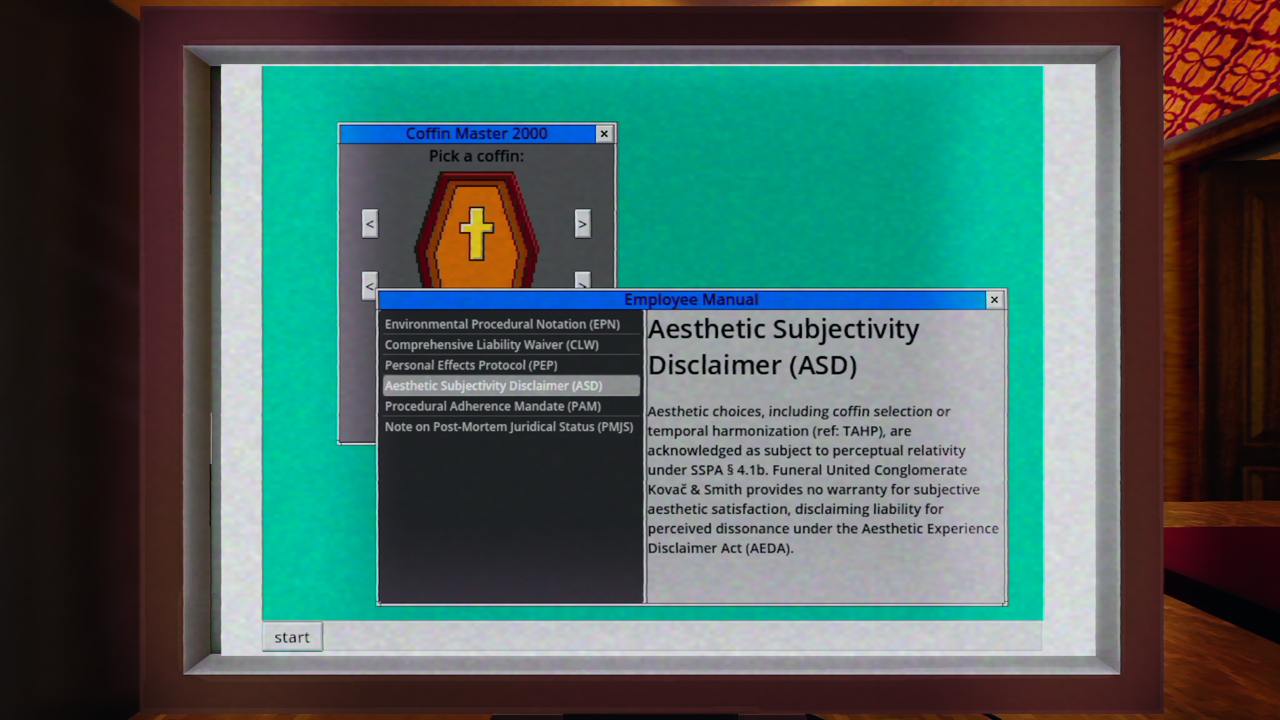The image size is (1280, 720).
Task: Select Comprehensive Liability Waiver (CLW)
Action: pos(511,344)
